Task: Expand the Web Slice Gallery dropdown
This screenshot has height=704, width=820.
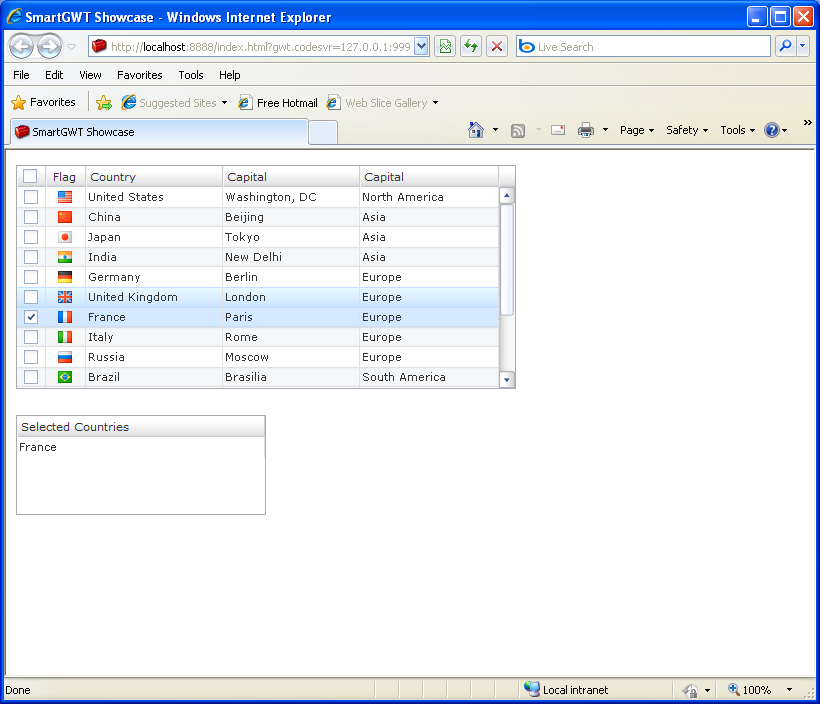Action: tap(435, 103)
